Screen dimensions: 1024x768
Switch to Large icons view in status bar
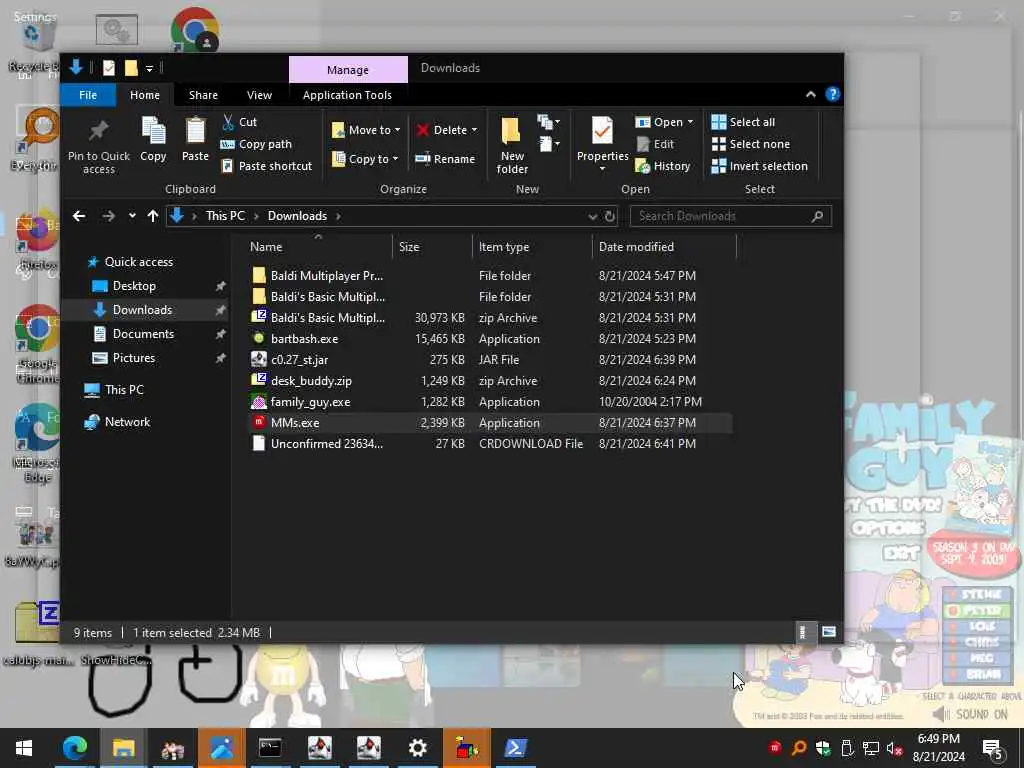(829, 632)
